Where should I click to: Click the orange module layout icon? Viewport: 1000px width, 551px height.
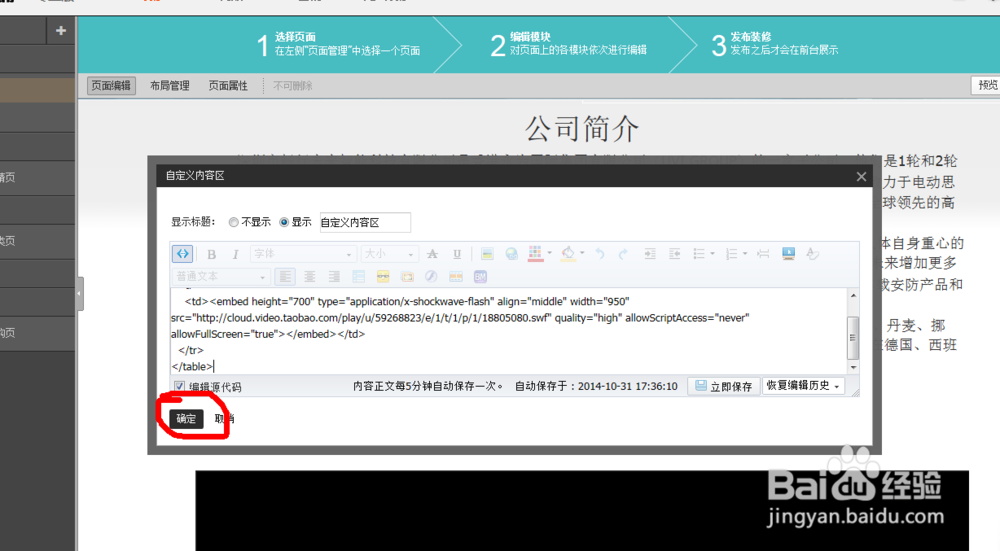pyautogui.click(x=455, y=277)
